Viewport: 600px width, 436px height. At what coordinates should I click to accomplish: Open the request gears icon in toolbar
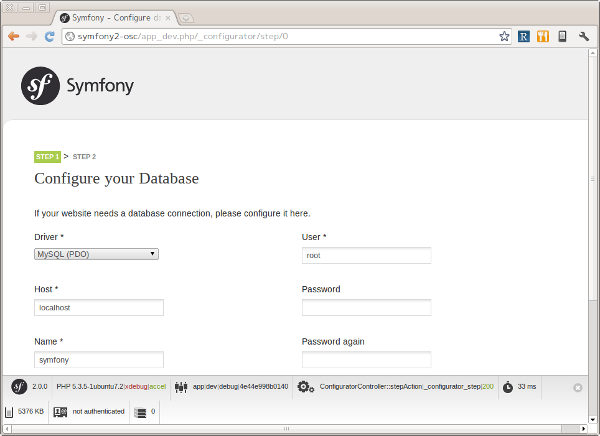(306, 387)
